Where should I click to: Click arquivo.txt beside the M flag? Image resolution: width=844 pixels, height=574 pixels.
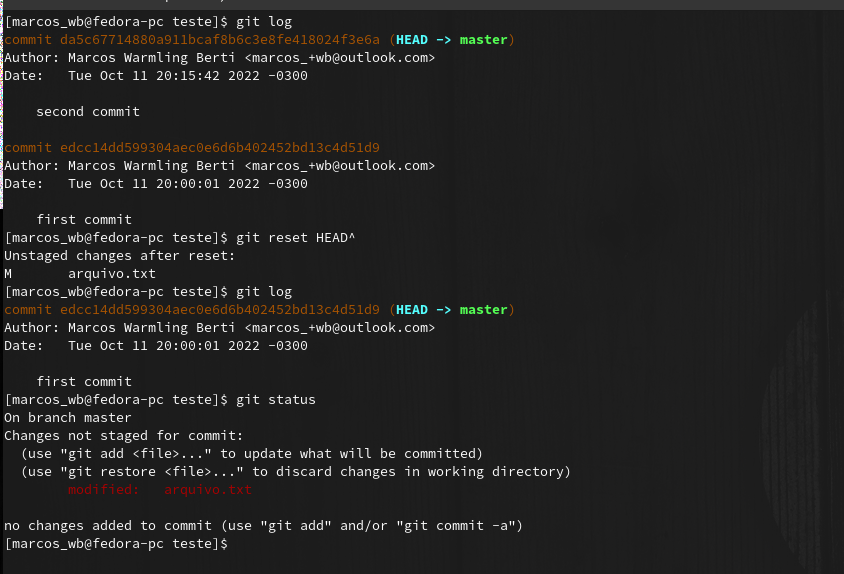112,274
